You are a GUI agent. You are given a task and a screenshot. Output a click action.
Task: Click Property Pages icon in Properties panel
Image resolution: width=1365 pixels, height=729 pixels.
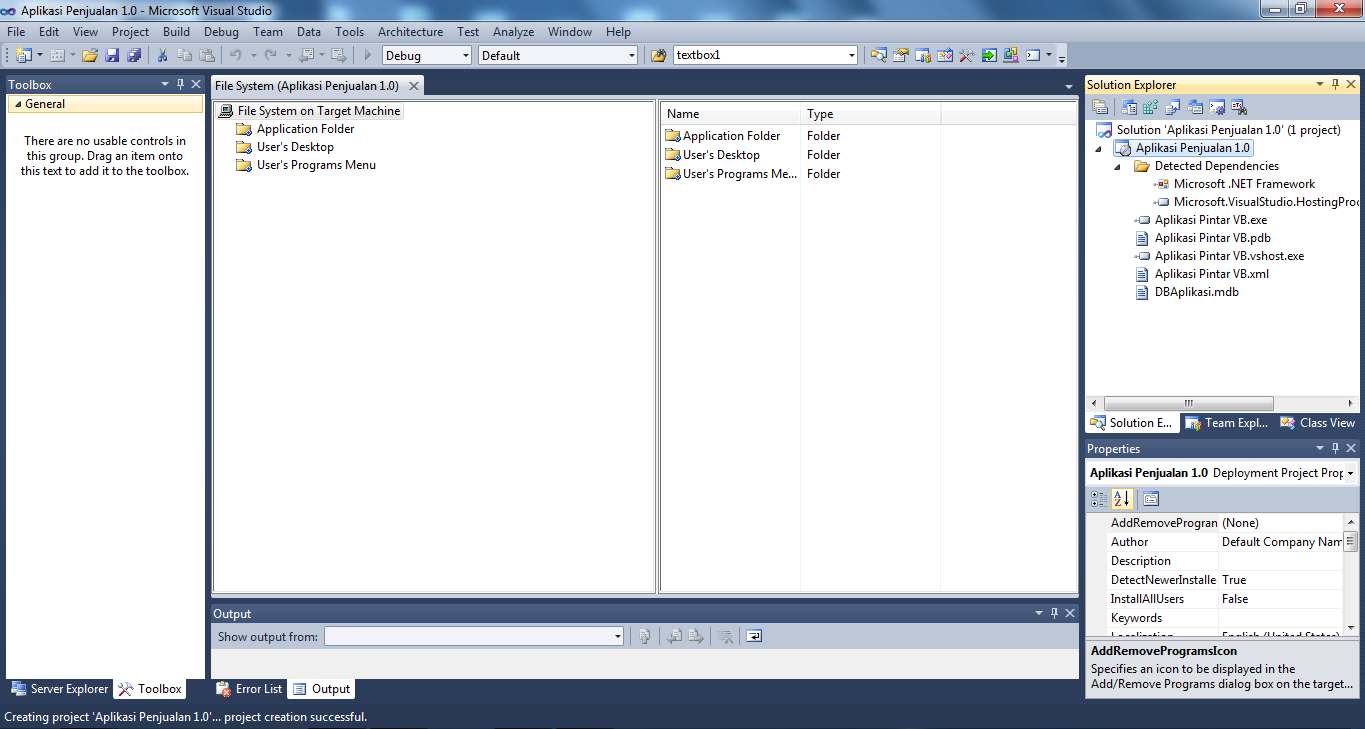(1151, 498)
